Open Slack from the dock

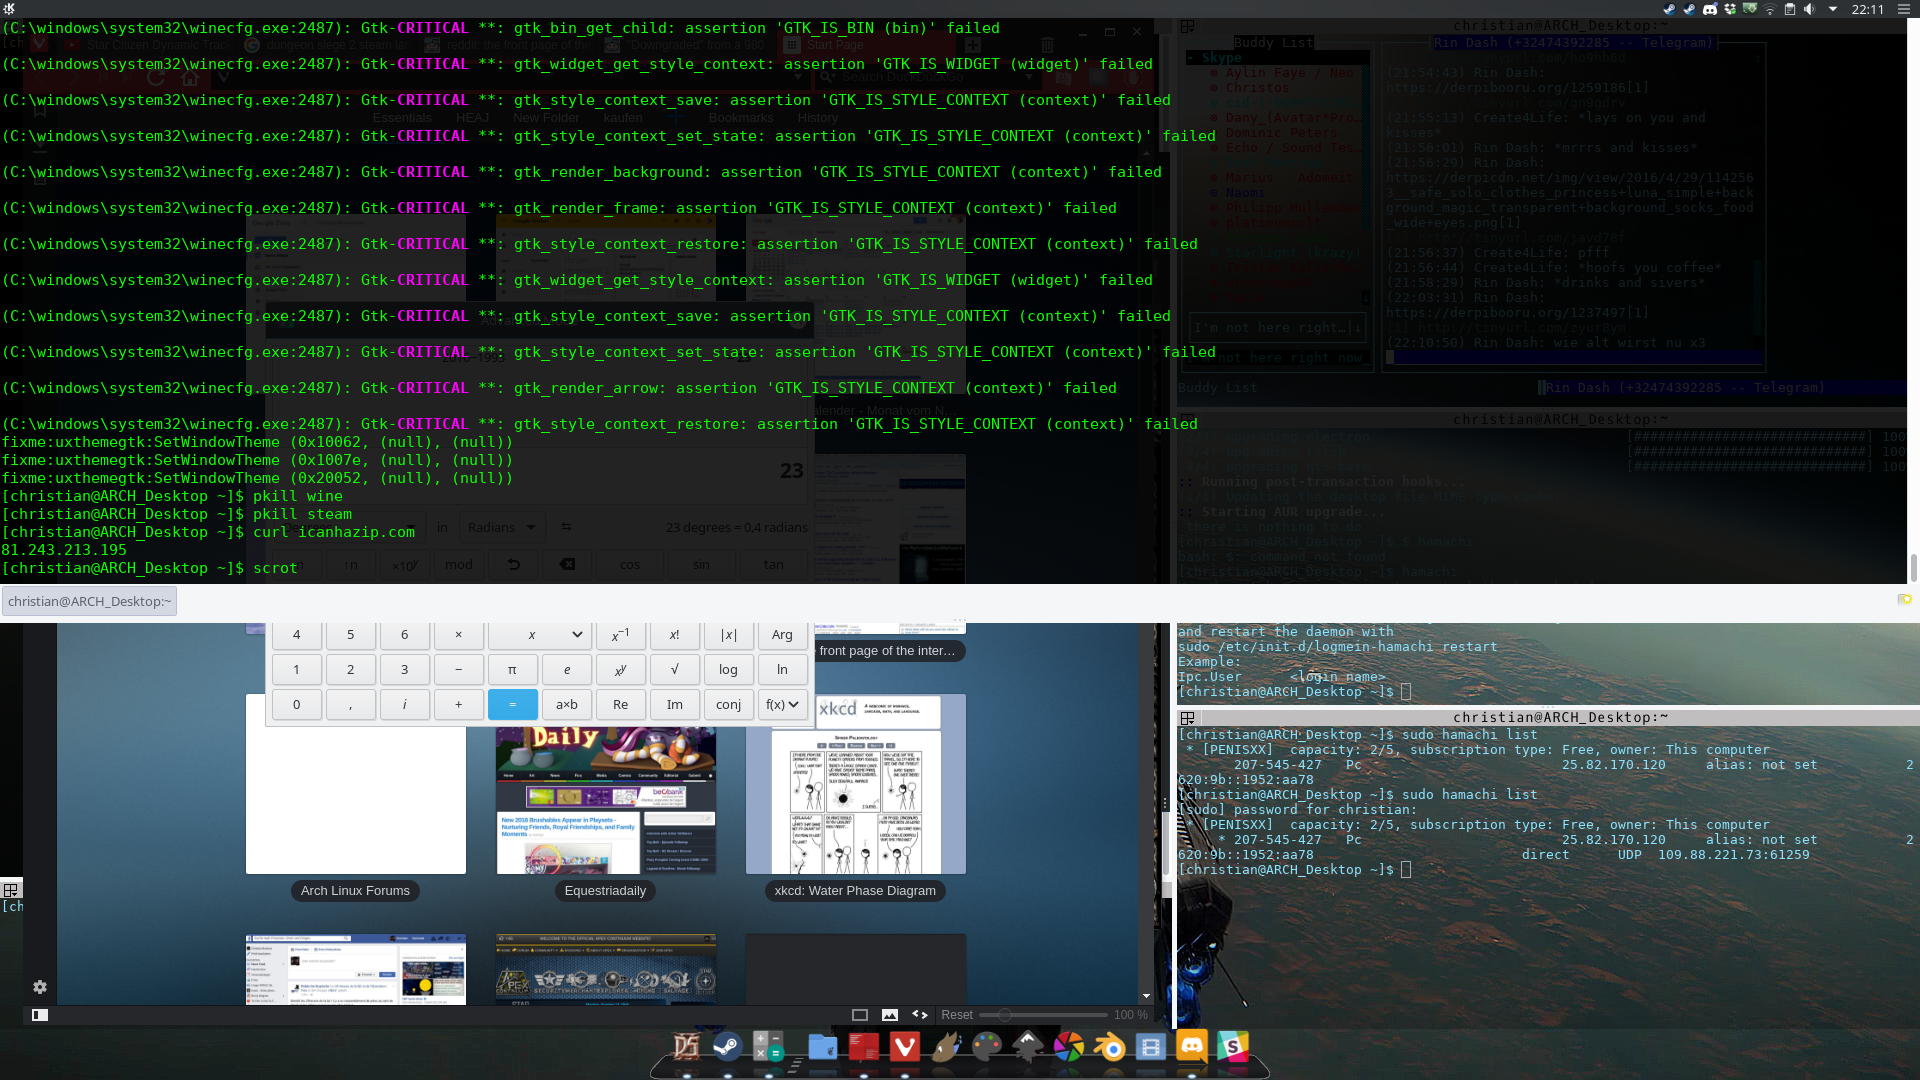(1232, 1047)
